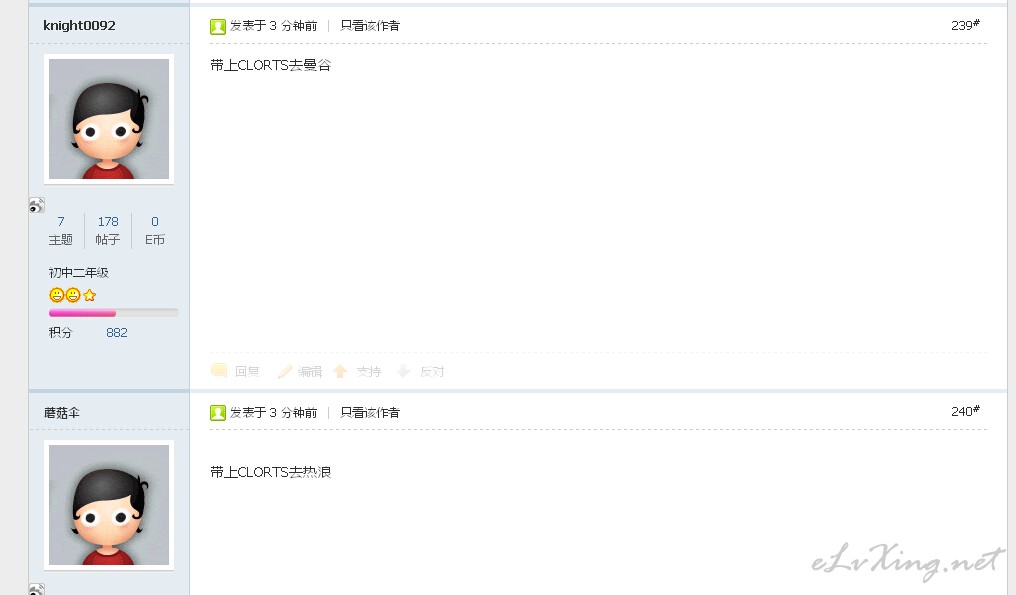Screen dimensions: 1016x595
Task: Click the pencil edit icon on post 239
Action: (x=284, y=371)
